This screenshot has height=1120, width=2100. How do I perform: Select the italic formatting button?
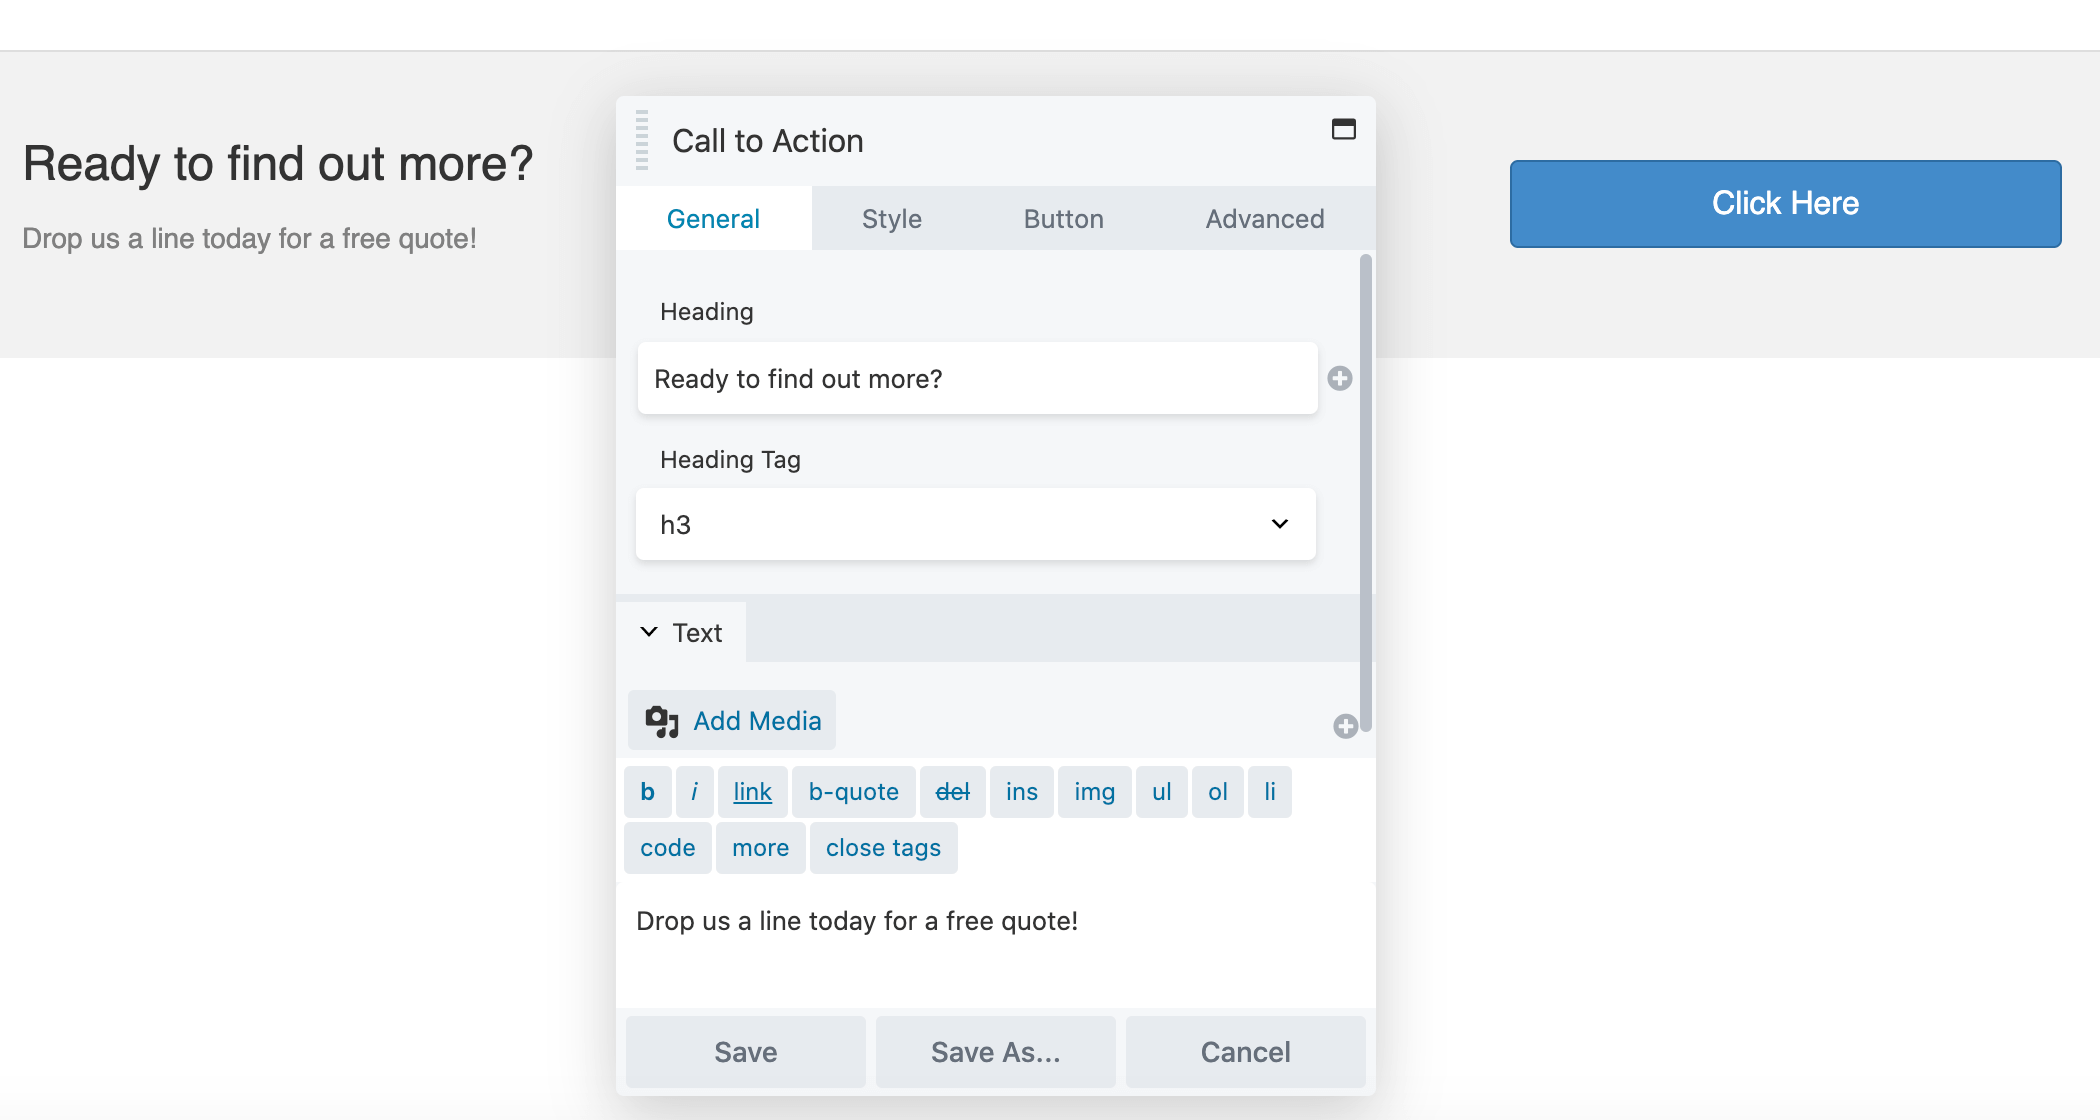tap(694, 791)
